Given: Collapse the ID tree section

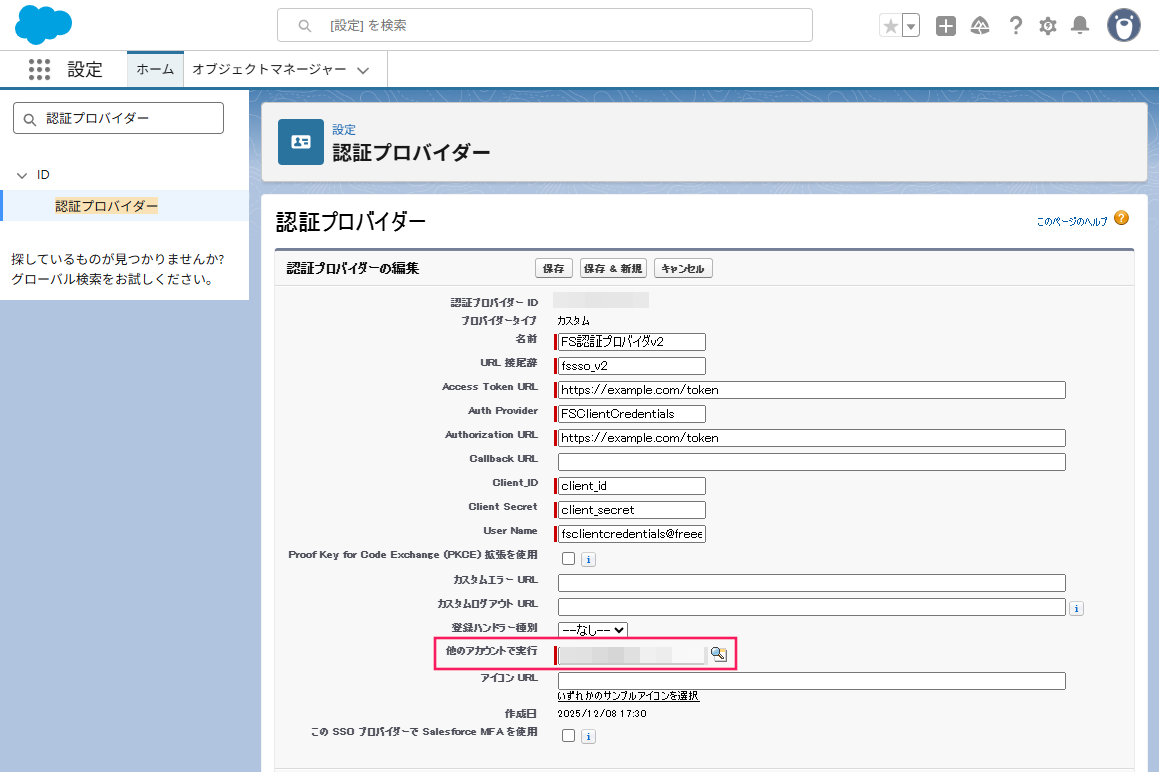Looking at the screenshot, I should click(22, 175).
